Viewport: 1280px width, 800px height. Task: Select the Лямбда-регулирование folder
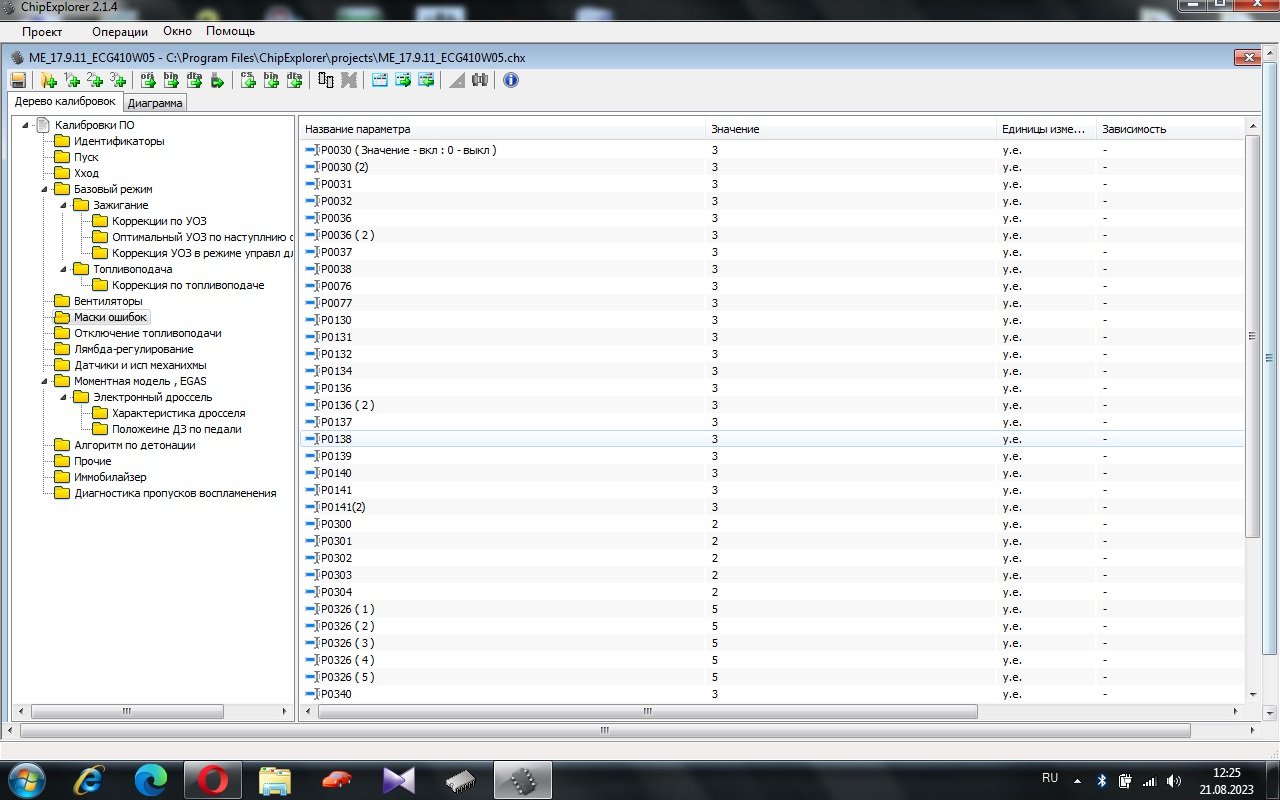click(x=133, y=349)
